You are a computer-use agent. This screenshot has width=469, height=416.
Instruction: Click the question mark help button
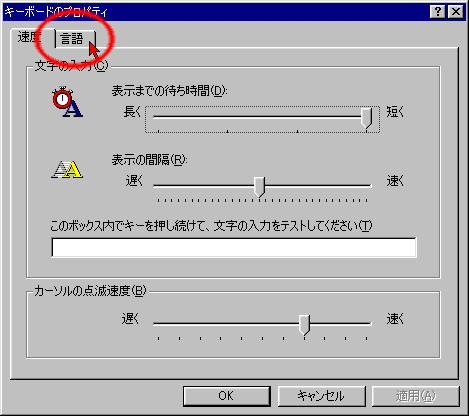(x=438, y=12)
